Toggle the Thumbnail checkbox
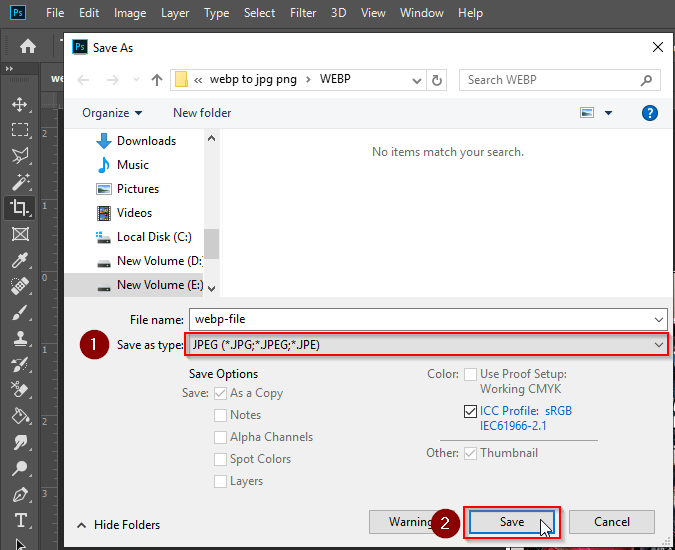The width and height of the screenshot is (675, 550). tap(470, 453)
